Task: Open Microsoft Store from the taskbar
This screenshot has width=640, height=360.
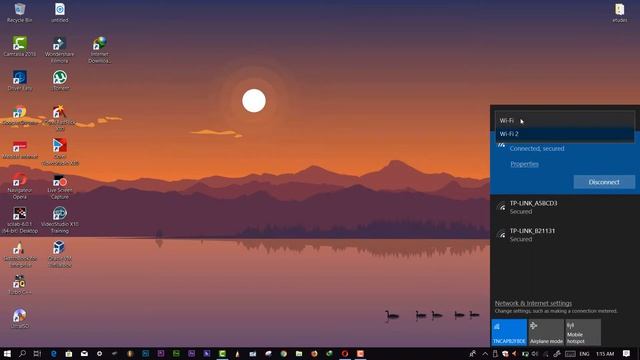Action: (69, 353)
